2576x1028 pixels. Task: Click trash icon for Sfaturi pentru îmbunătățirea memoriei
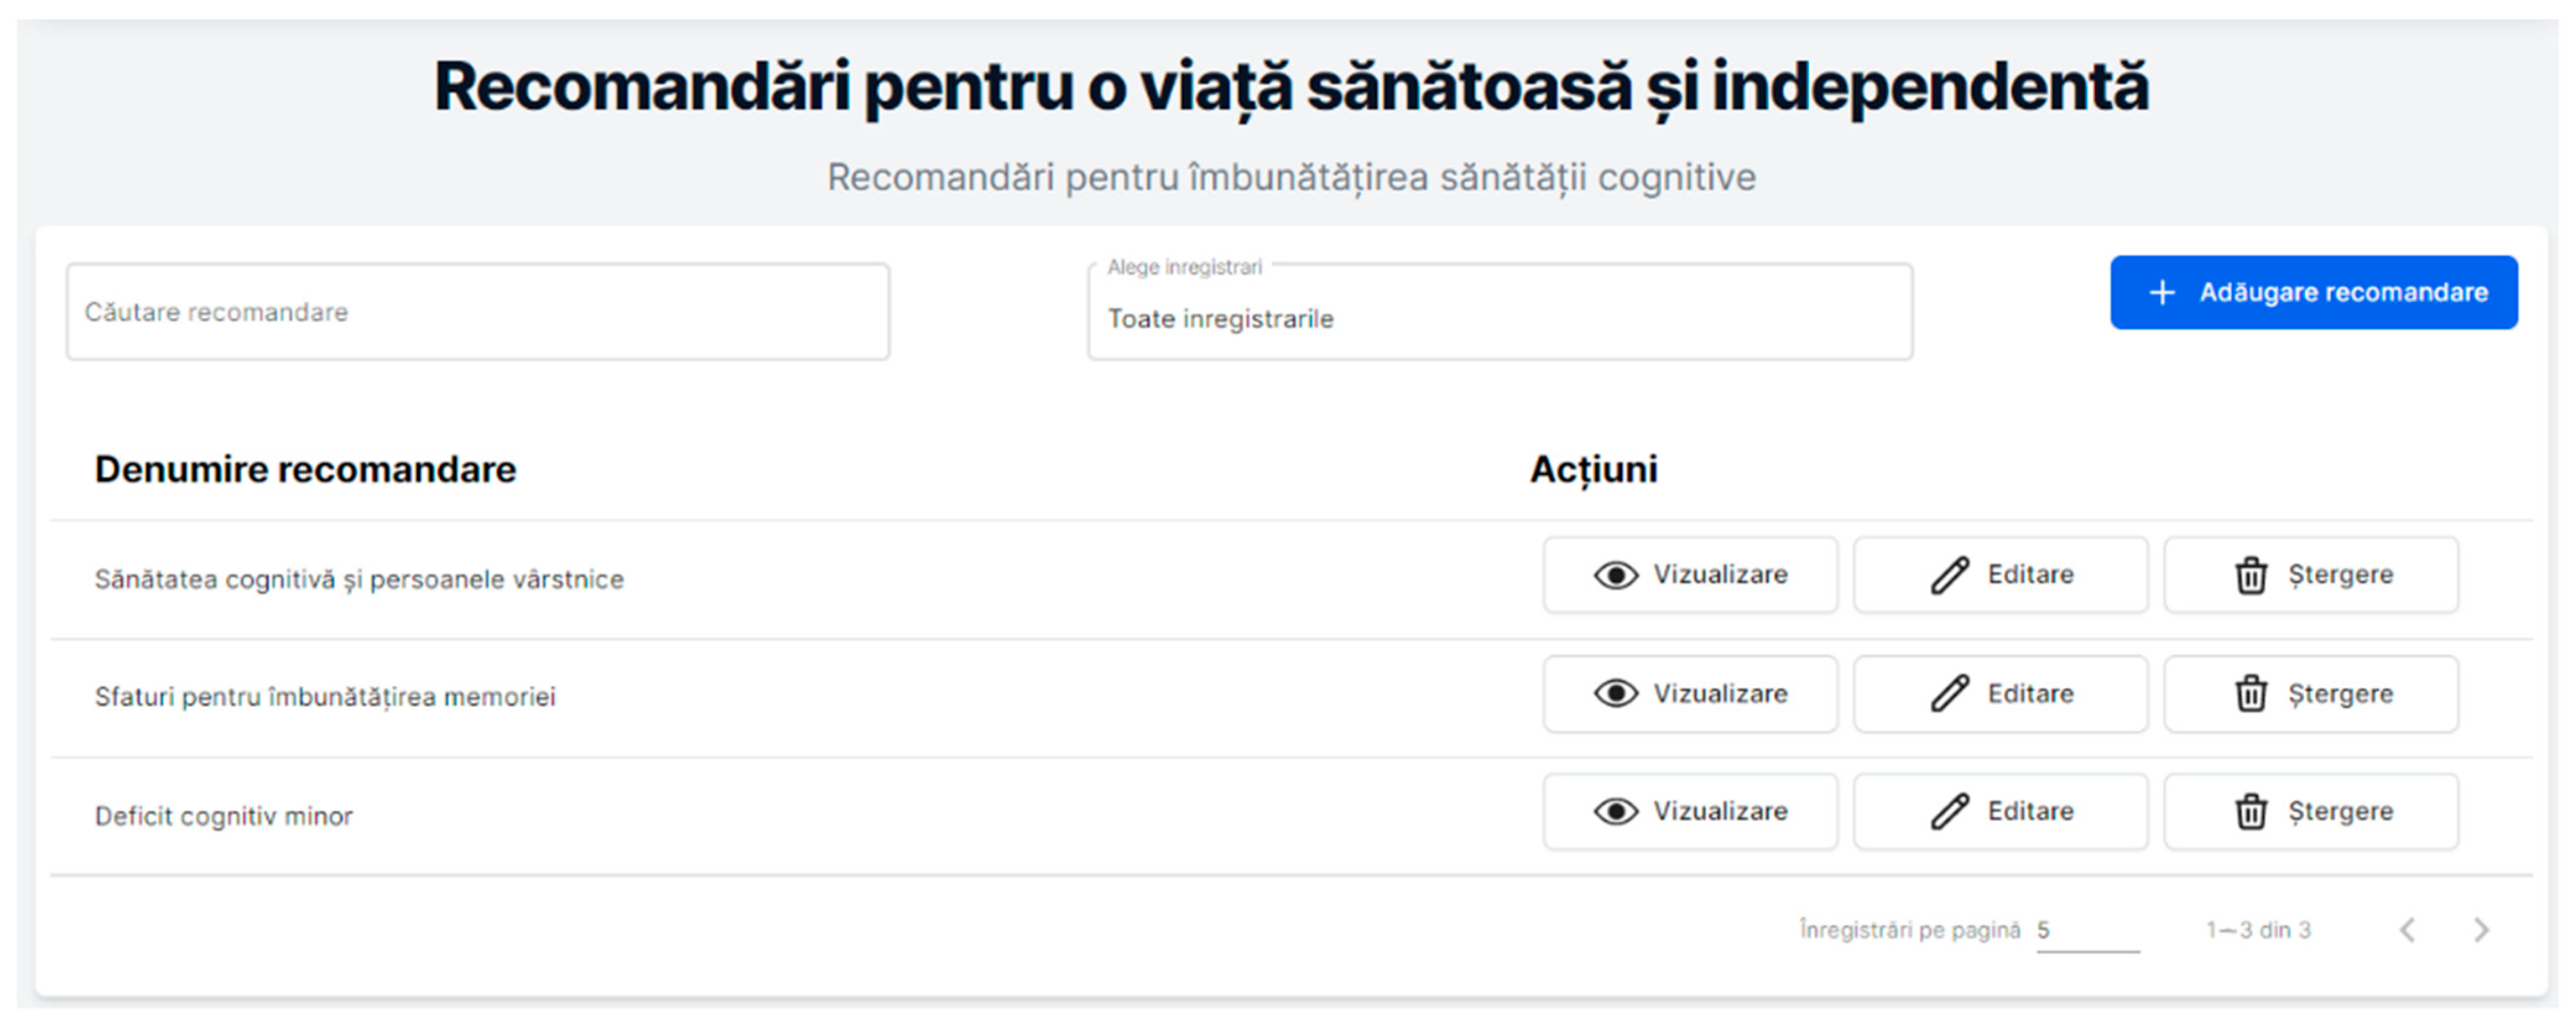pyautogui.click(x=2251, y=693)
